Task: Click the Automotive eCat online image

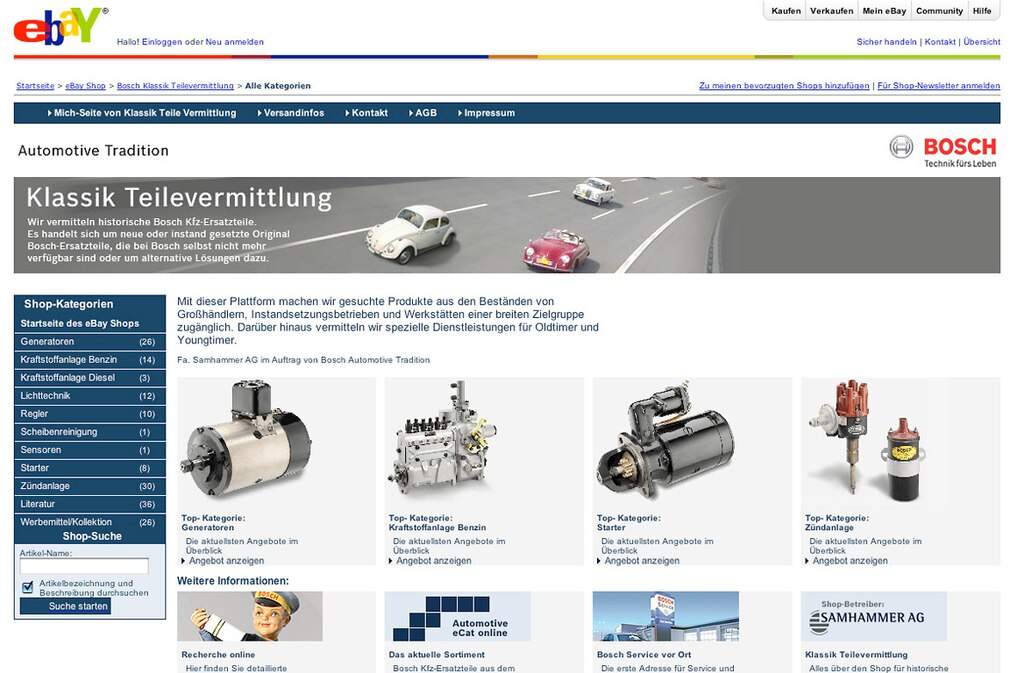Action: coord(457,616)
